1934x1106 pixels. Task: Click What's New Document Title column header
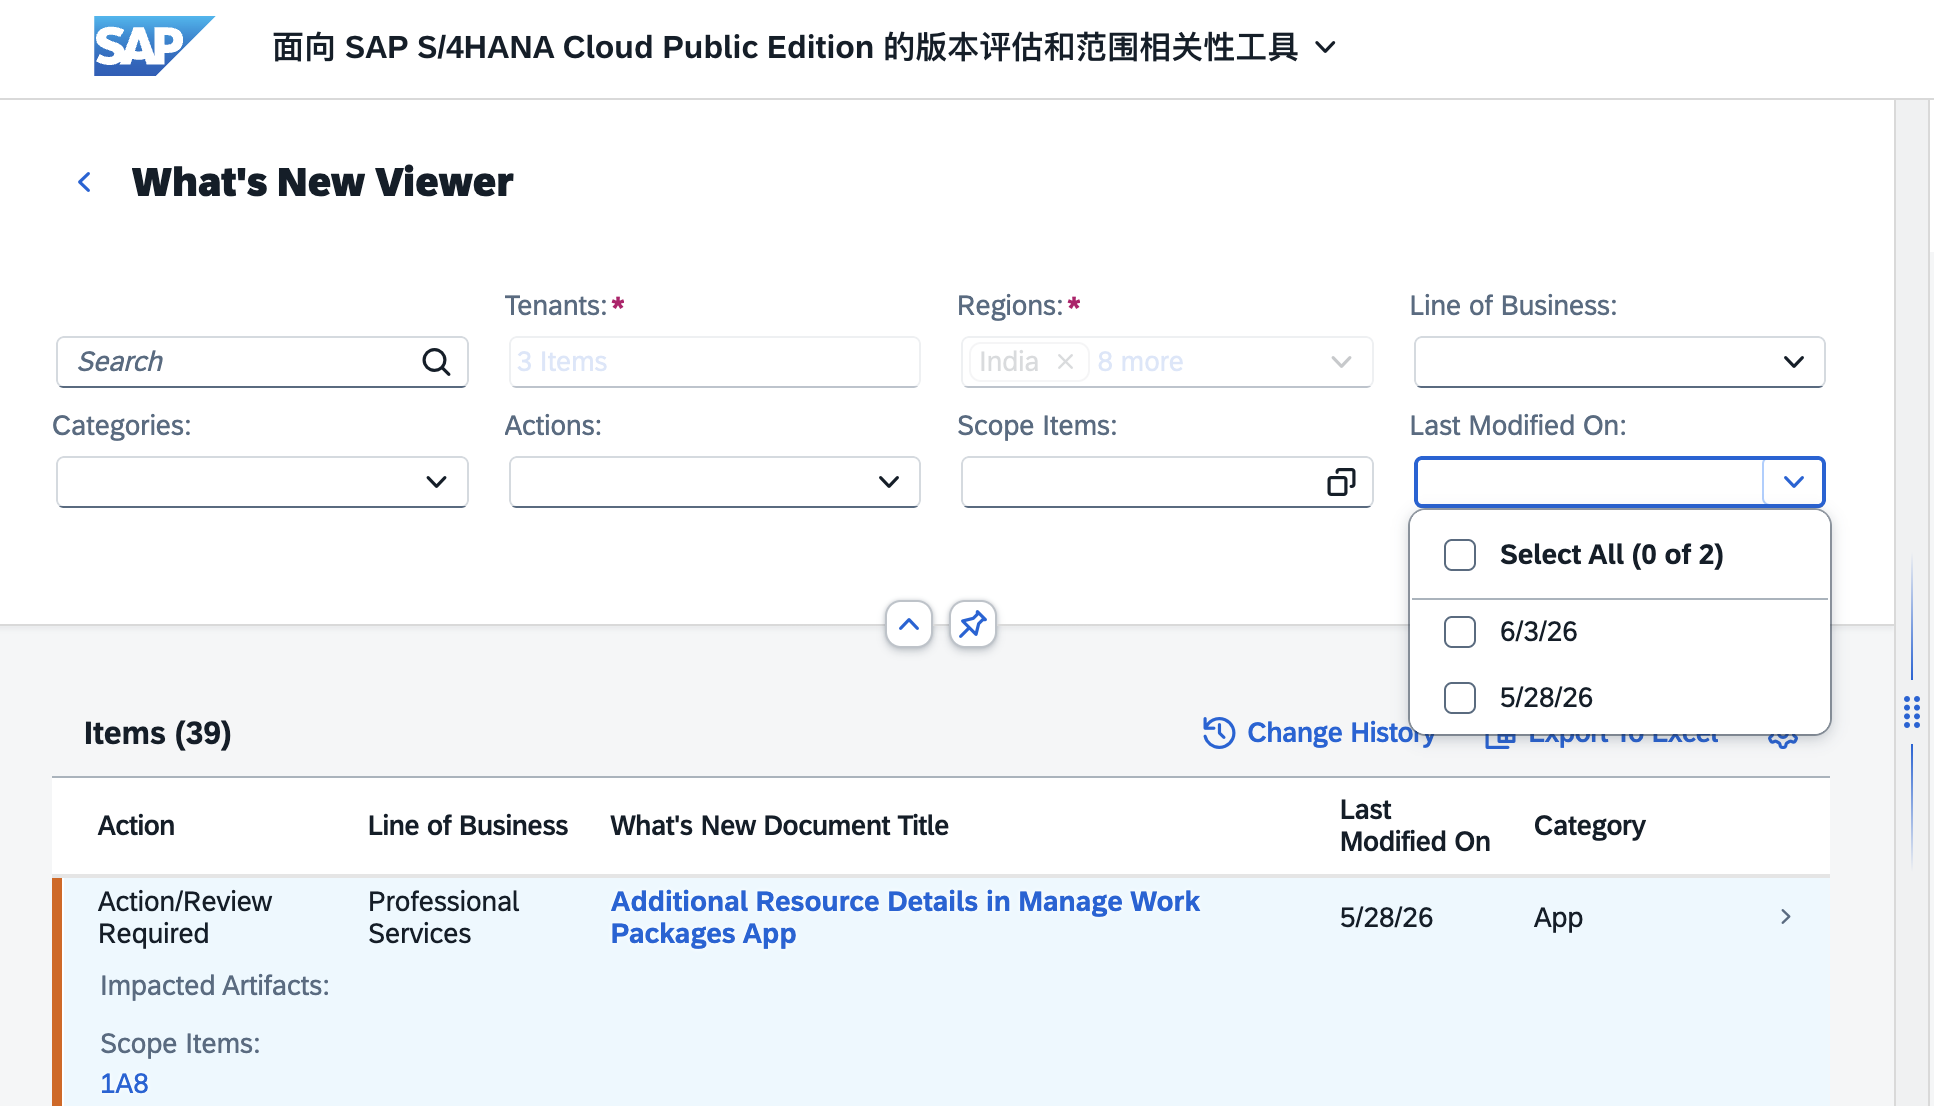tap(780, 826)
